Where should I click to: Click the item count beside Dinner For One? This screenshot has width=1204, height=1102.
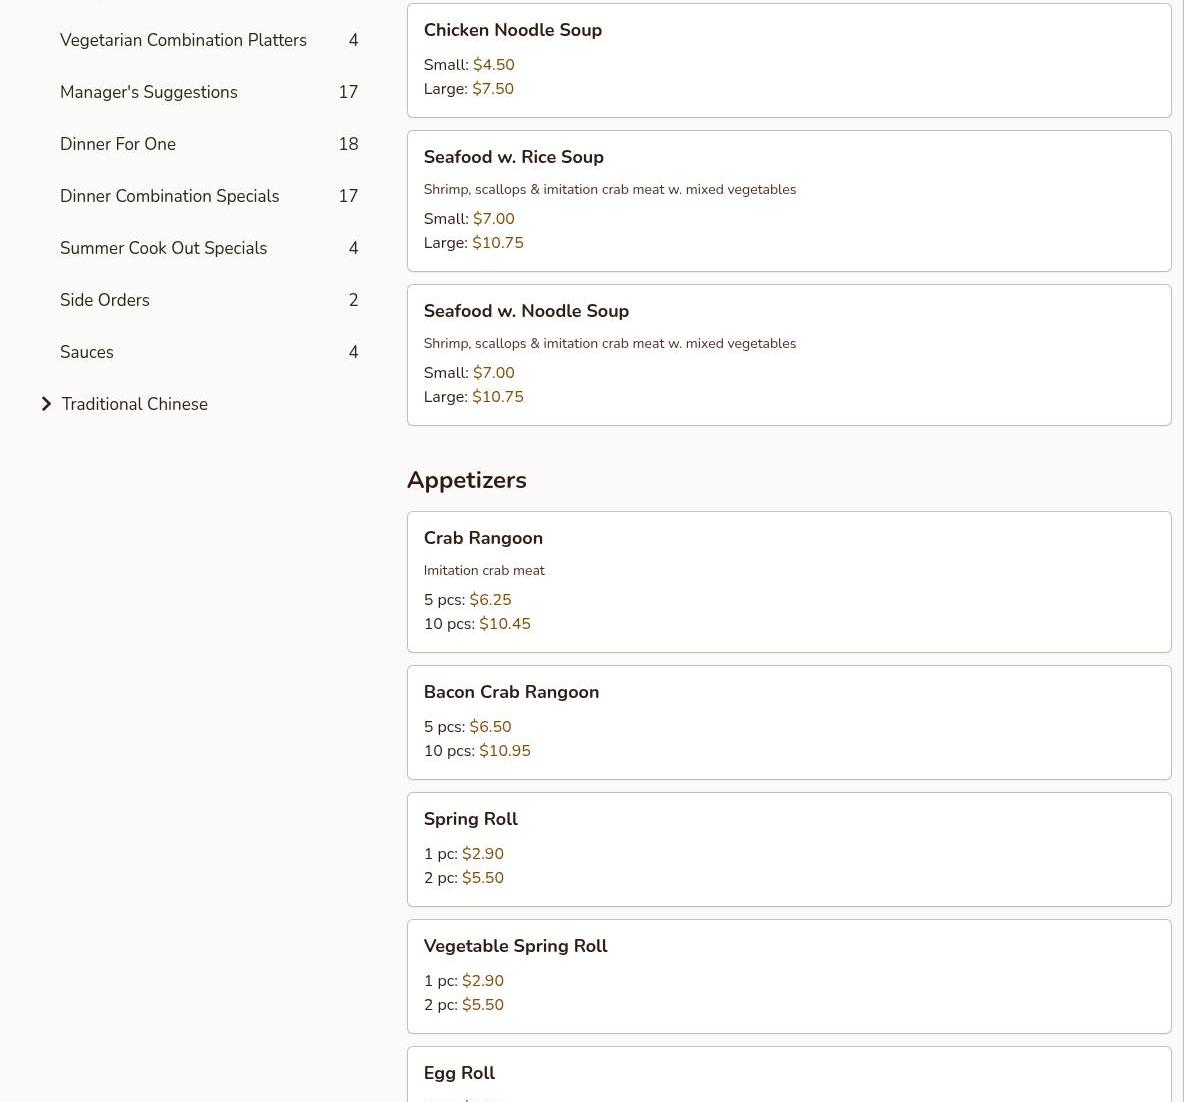point(348,144)
